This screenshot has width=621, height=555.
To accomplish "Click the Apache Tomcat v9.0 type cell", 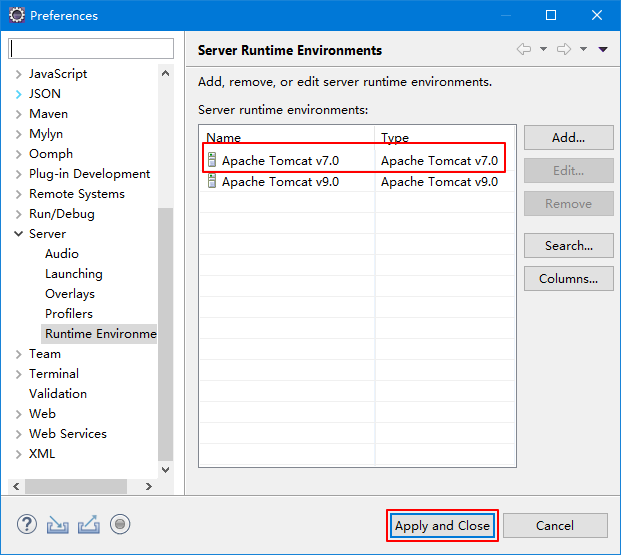I will coord(439,181).
